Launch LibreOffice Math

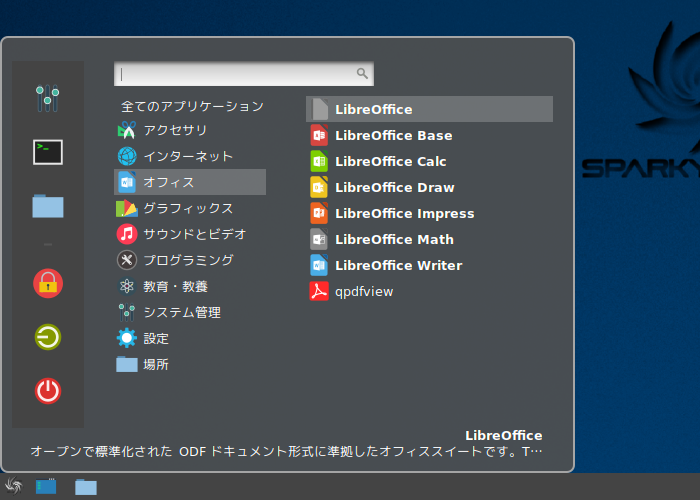coord(429,239)
